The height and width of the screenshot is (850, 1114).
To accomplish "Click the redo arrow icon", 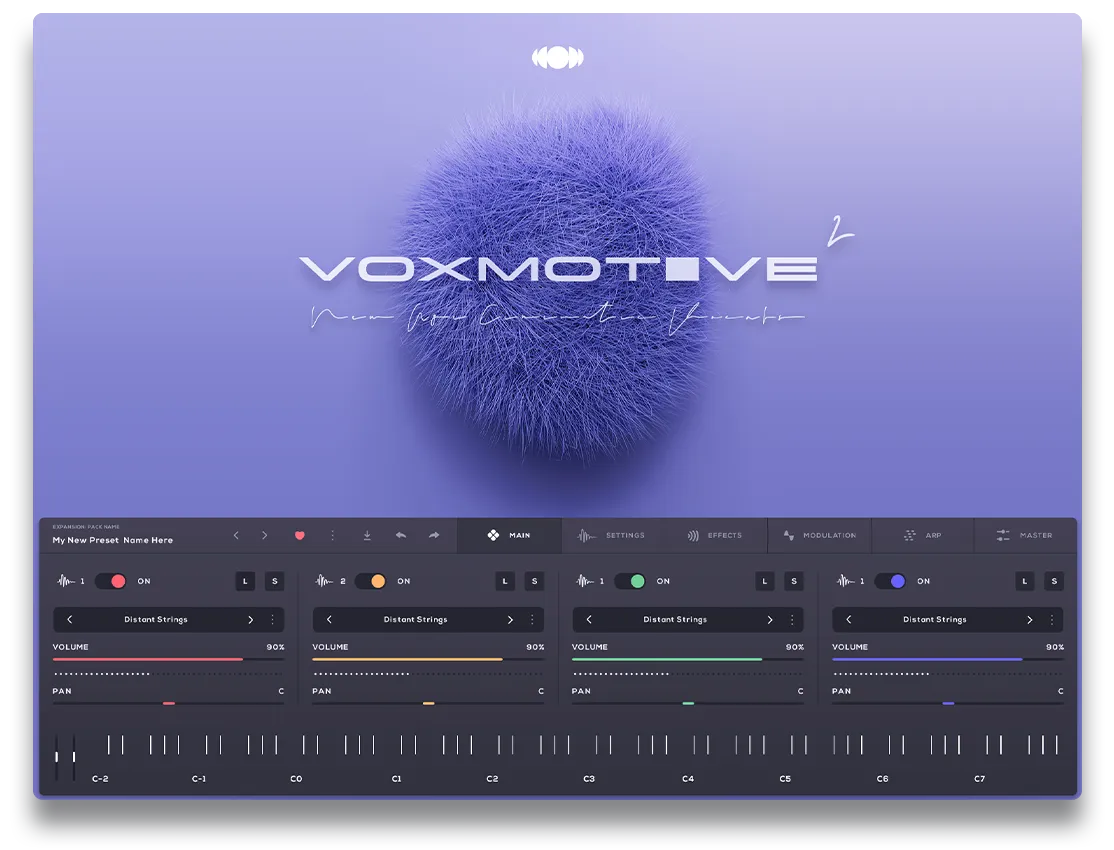I will (x=434, y=535).
